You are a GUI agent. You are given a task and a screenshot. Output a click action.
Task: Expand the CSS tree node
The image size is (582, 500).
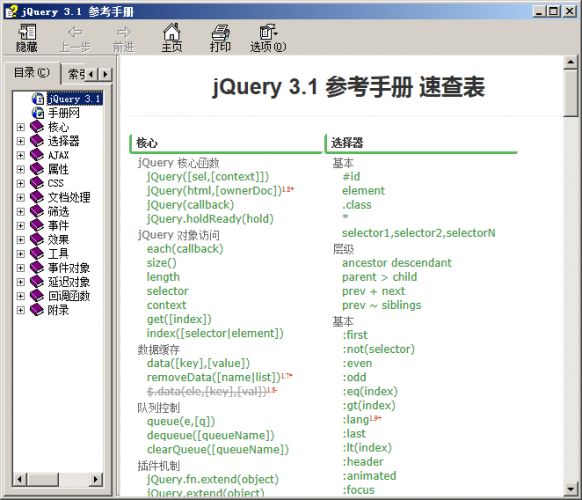coord(20,184)
